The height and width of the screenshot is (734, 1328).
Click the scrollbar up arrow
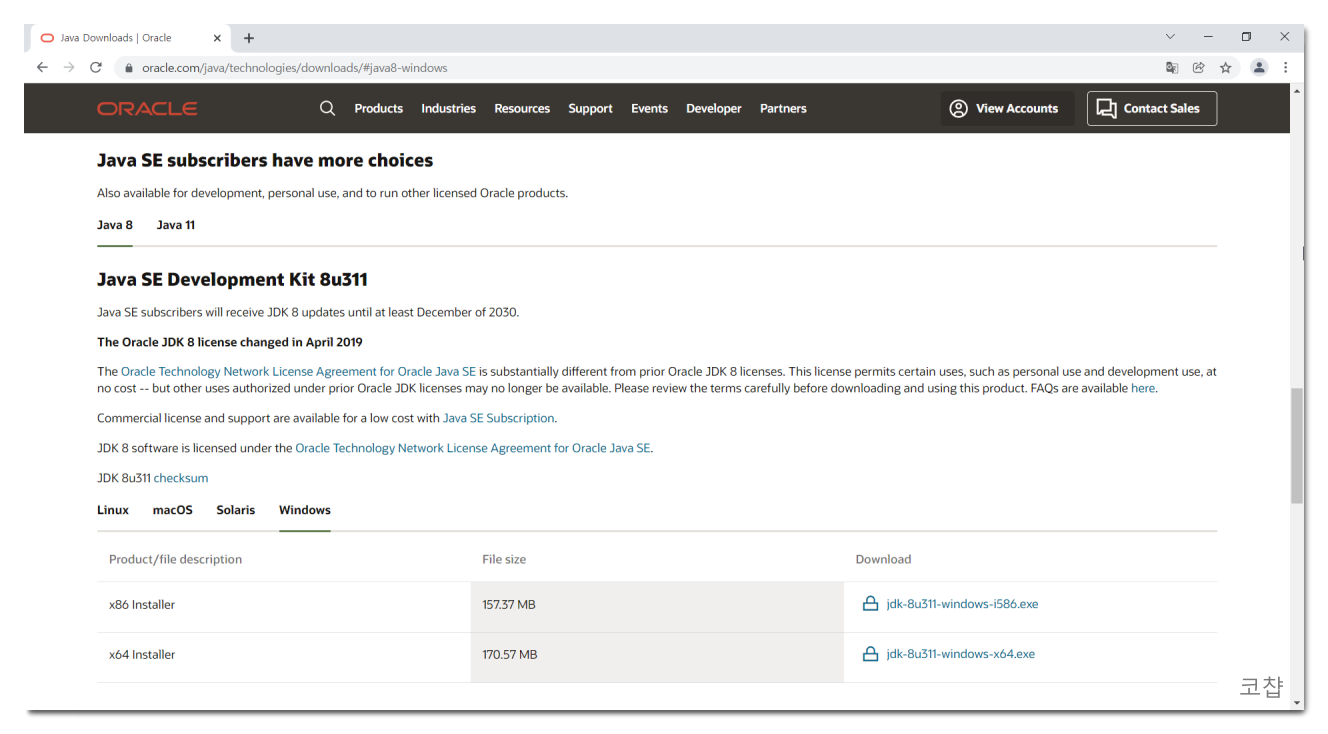pos(1297,91)
